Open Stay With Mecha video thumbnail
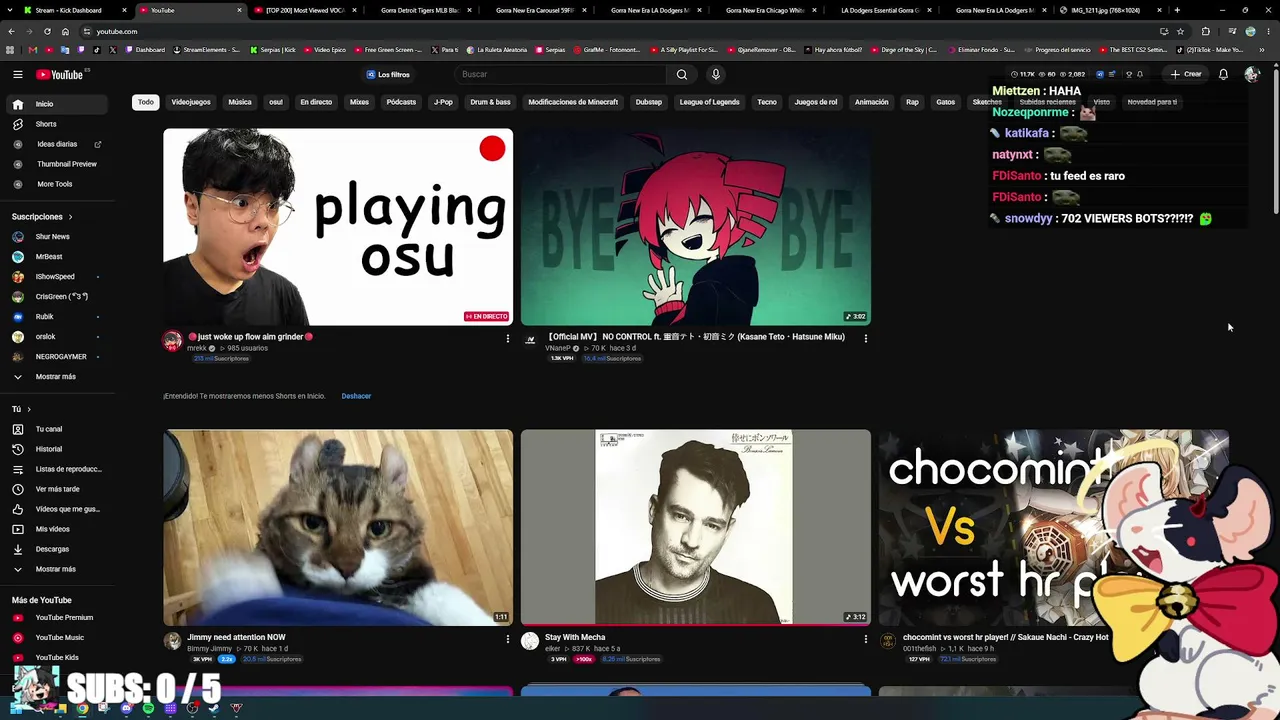The image size is (1280, 720). point(696,528)
